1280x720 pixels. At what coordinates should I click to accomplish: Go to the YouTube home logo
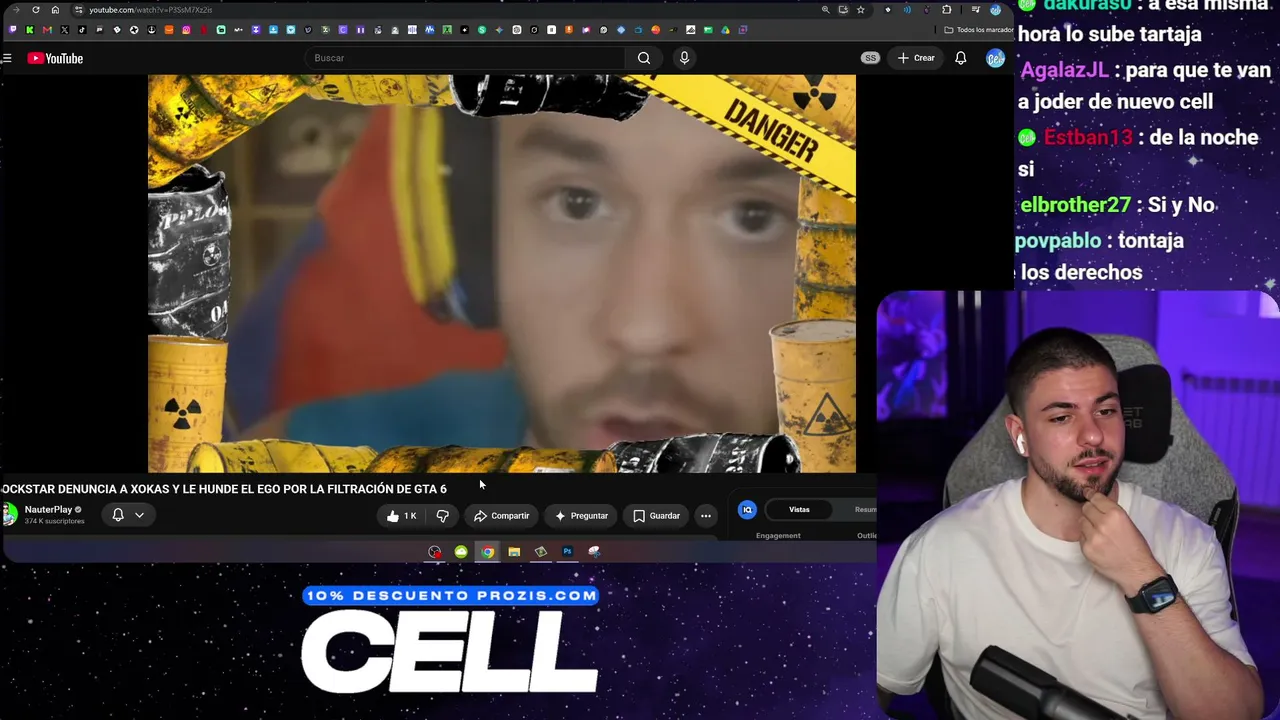55,58
